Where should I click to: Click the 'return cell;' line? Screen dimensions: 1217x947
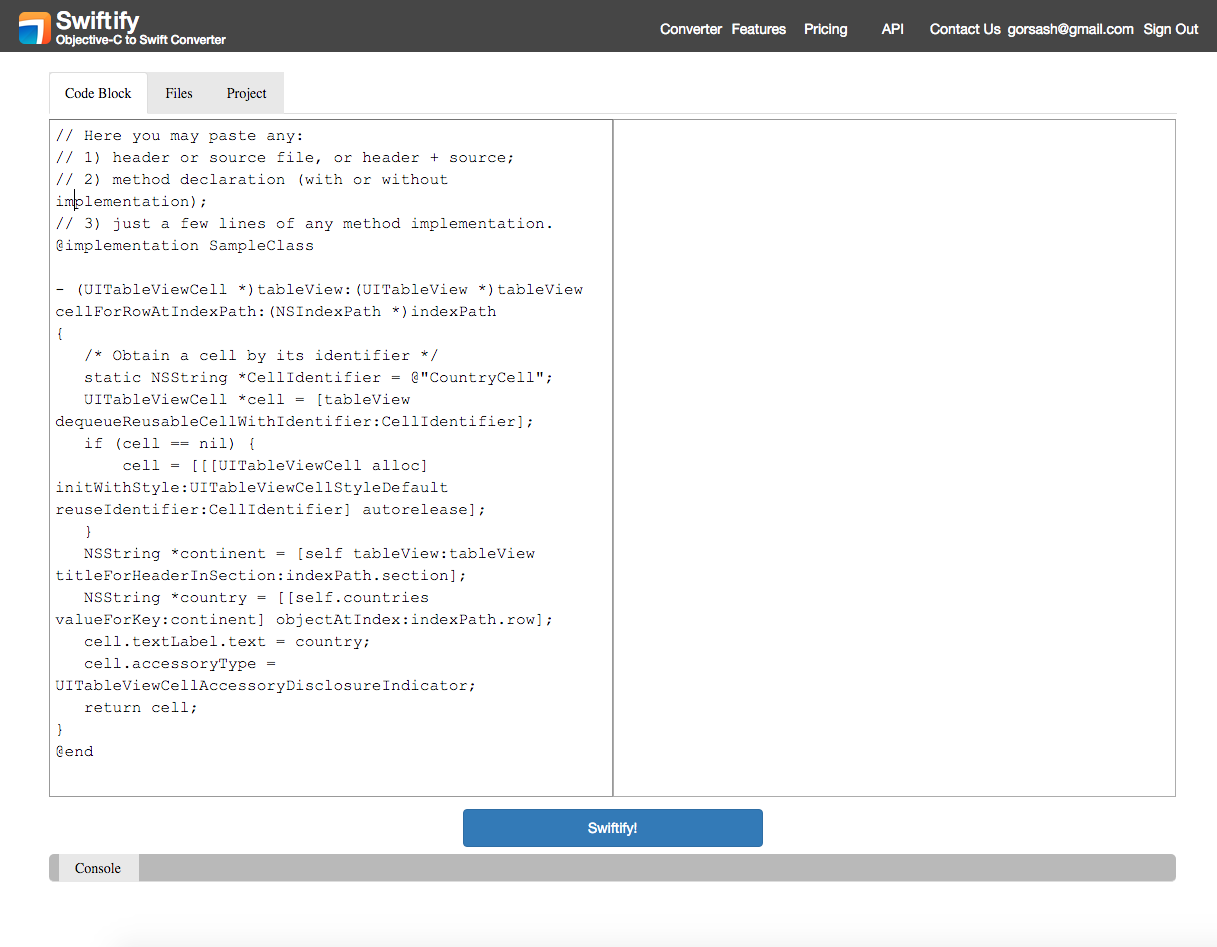[x=141, y=707]
